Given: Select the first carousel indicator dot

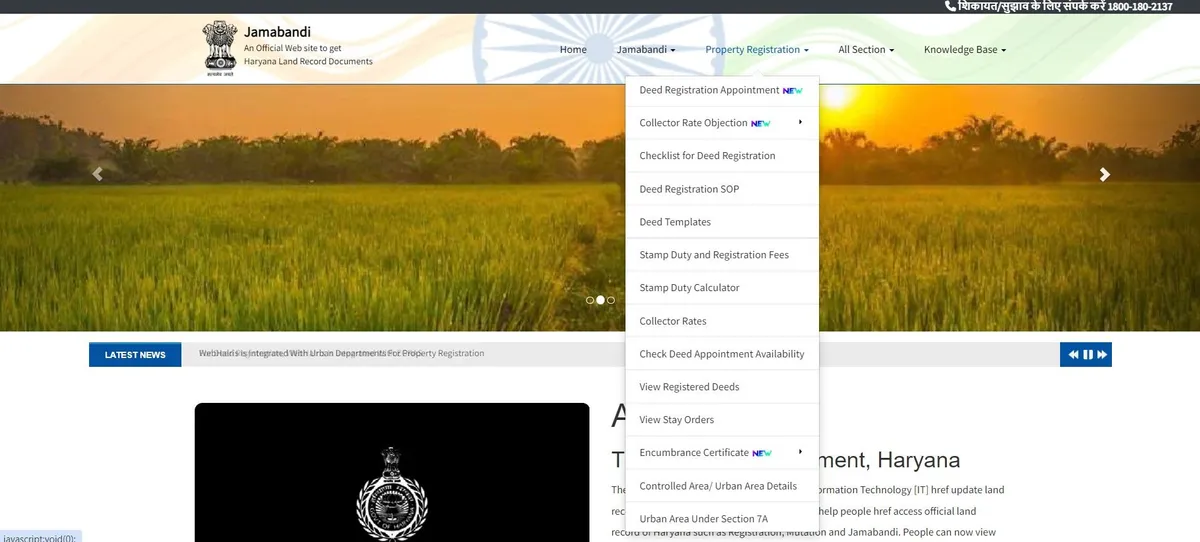Looking at the screenshot, I should point(590,300).
